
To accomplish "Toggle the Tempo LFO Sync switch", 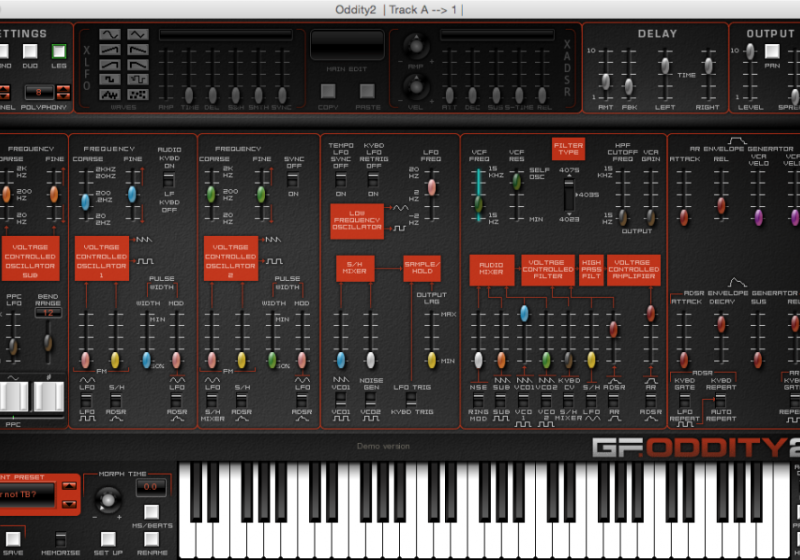I will click(341, 182).
